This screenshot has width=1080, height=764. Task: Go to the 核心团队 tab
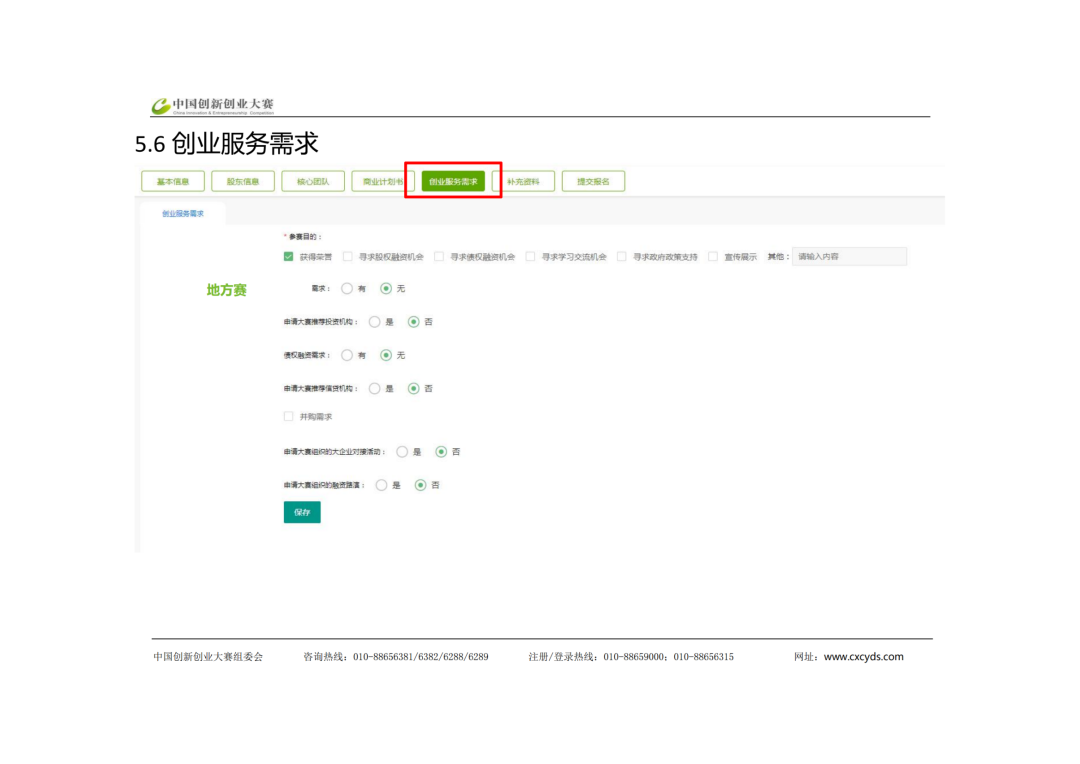point(313,181)
